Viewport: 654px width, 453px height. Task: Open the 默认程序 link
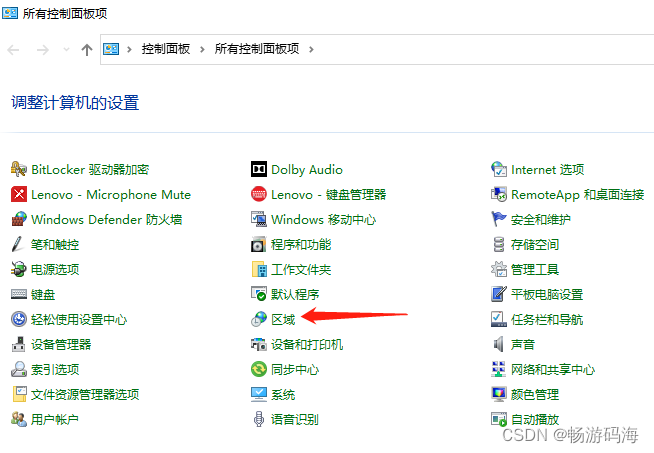coord(295,294)
